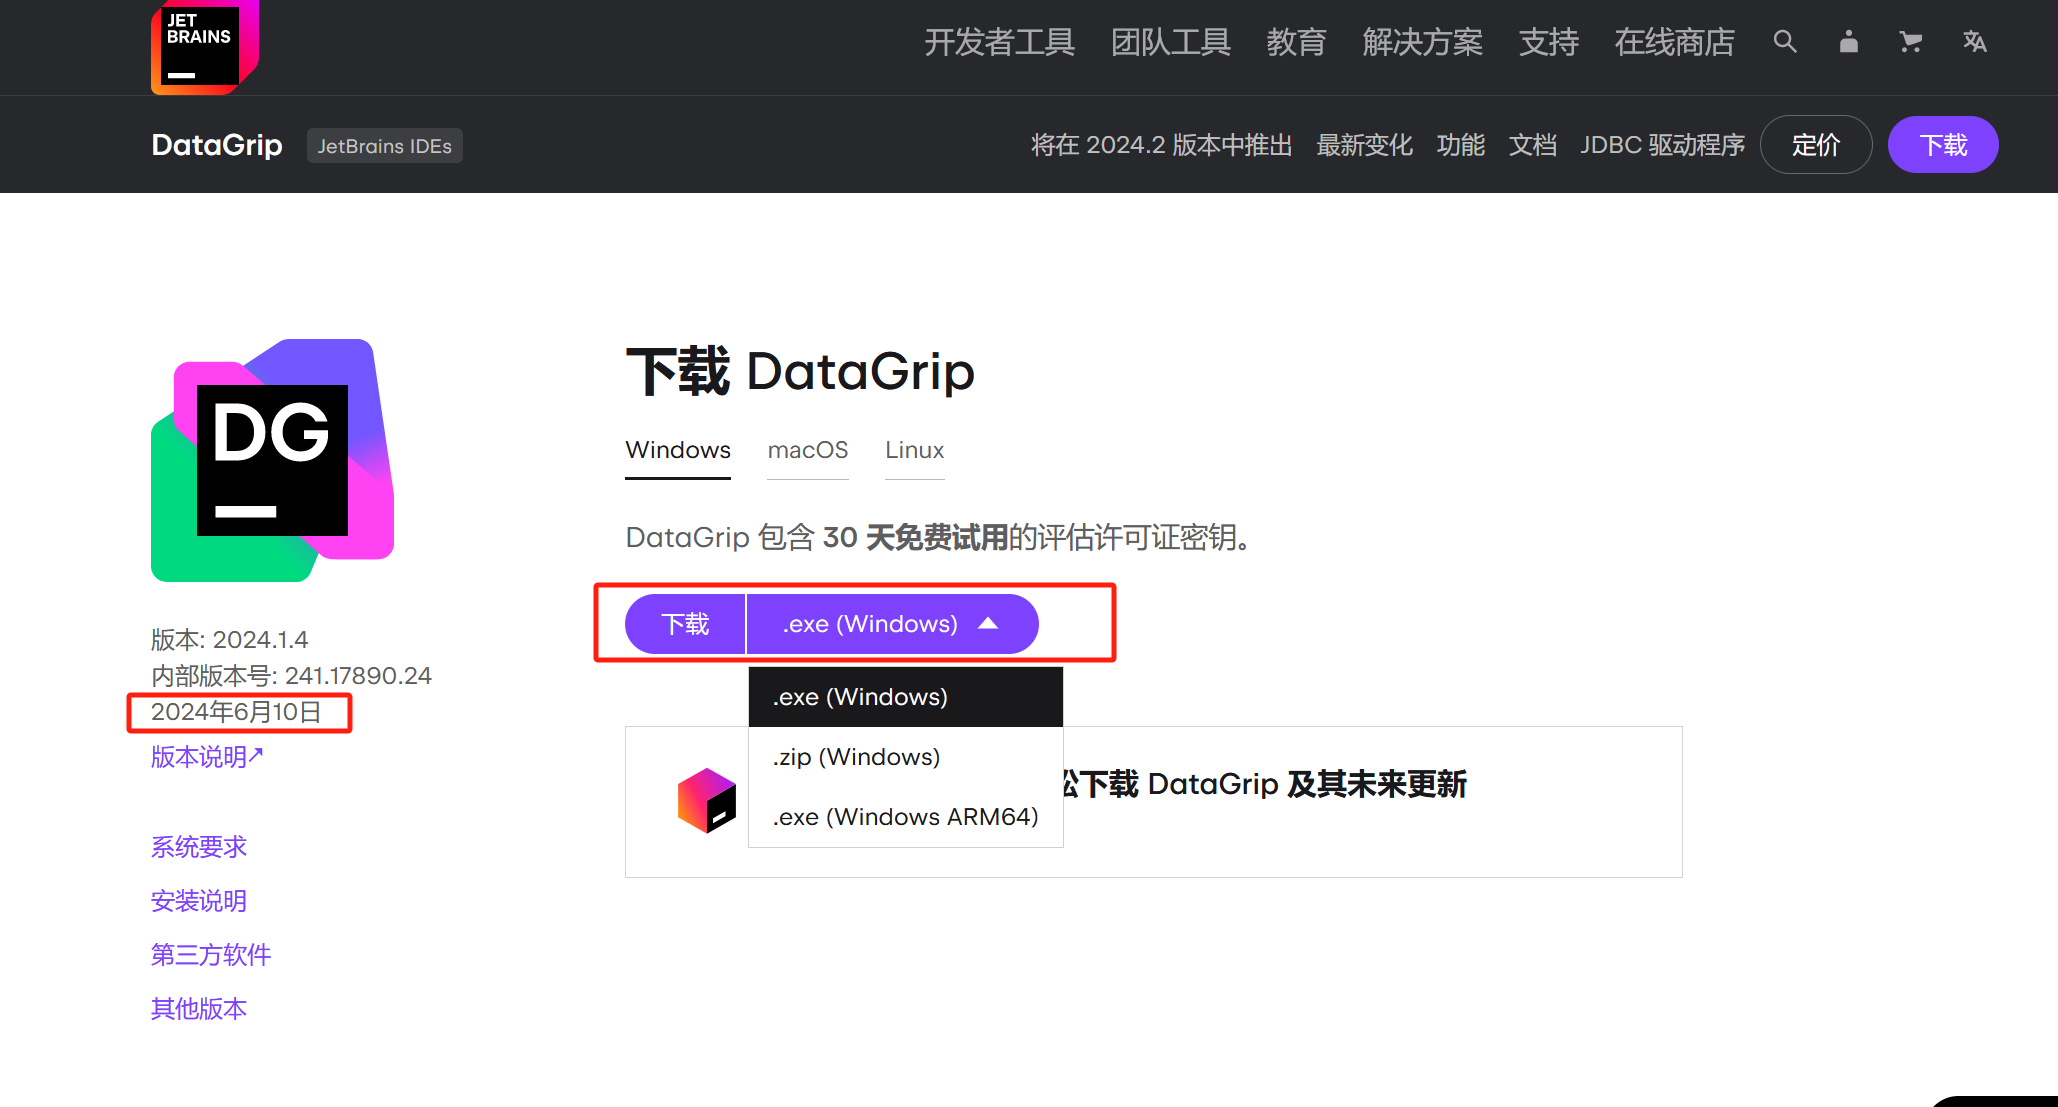
Task: Open the 支持 menu
Action: [1548, 42]
